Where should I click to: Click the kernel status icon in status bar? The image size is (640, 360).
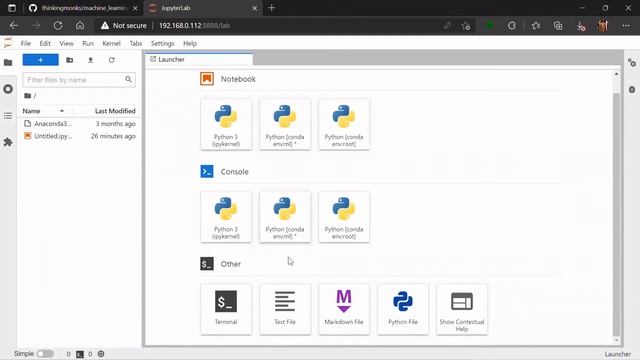click(101, 354)
